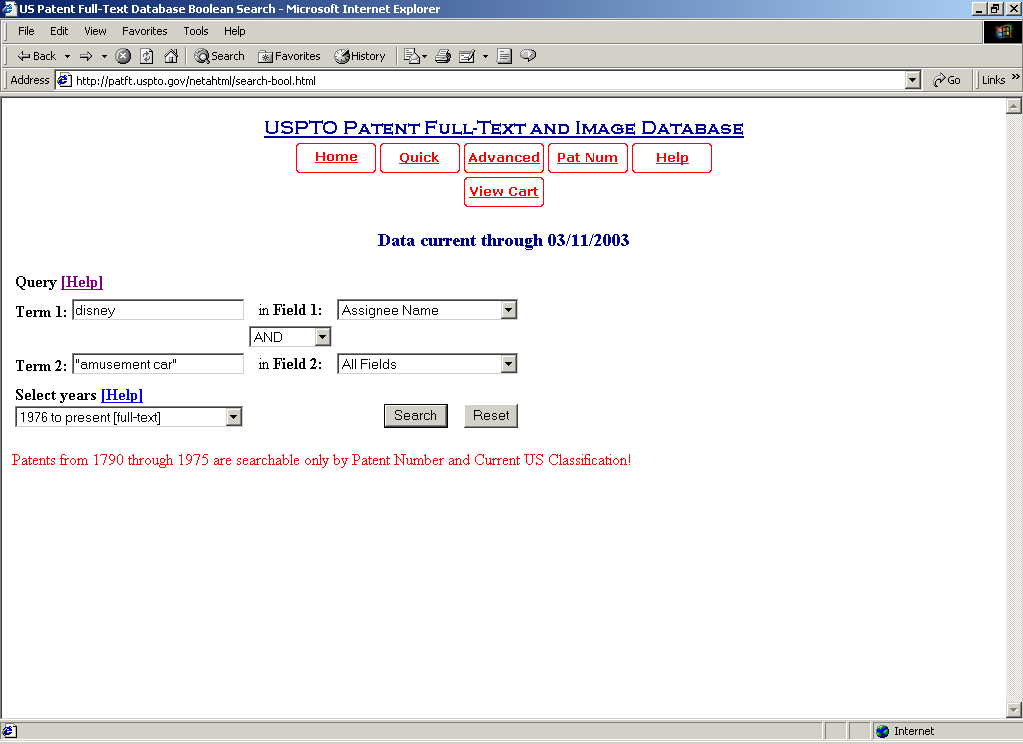Click the Internet Explorer title bar icon
Image resolution: width=1023 pixels, height=744 pixels.
pyautogui.click(x=8, y=8)
